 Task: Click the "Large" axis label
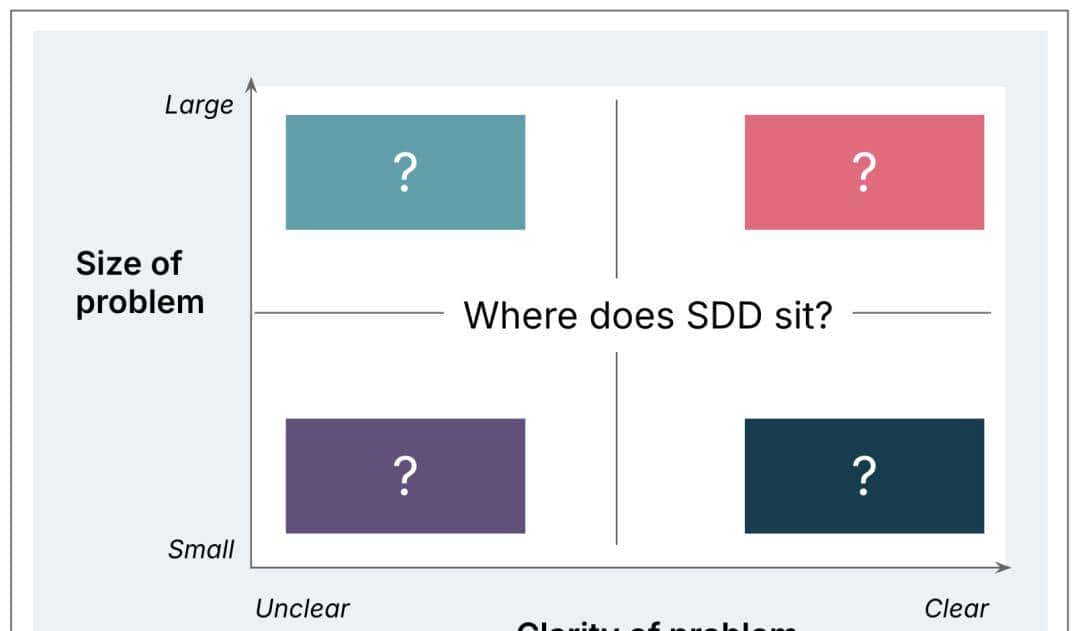199,105
